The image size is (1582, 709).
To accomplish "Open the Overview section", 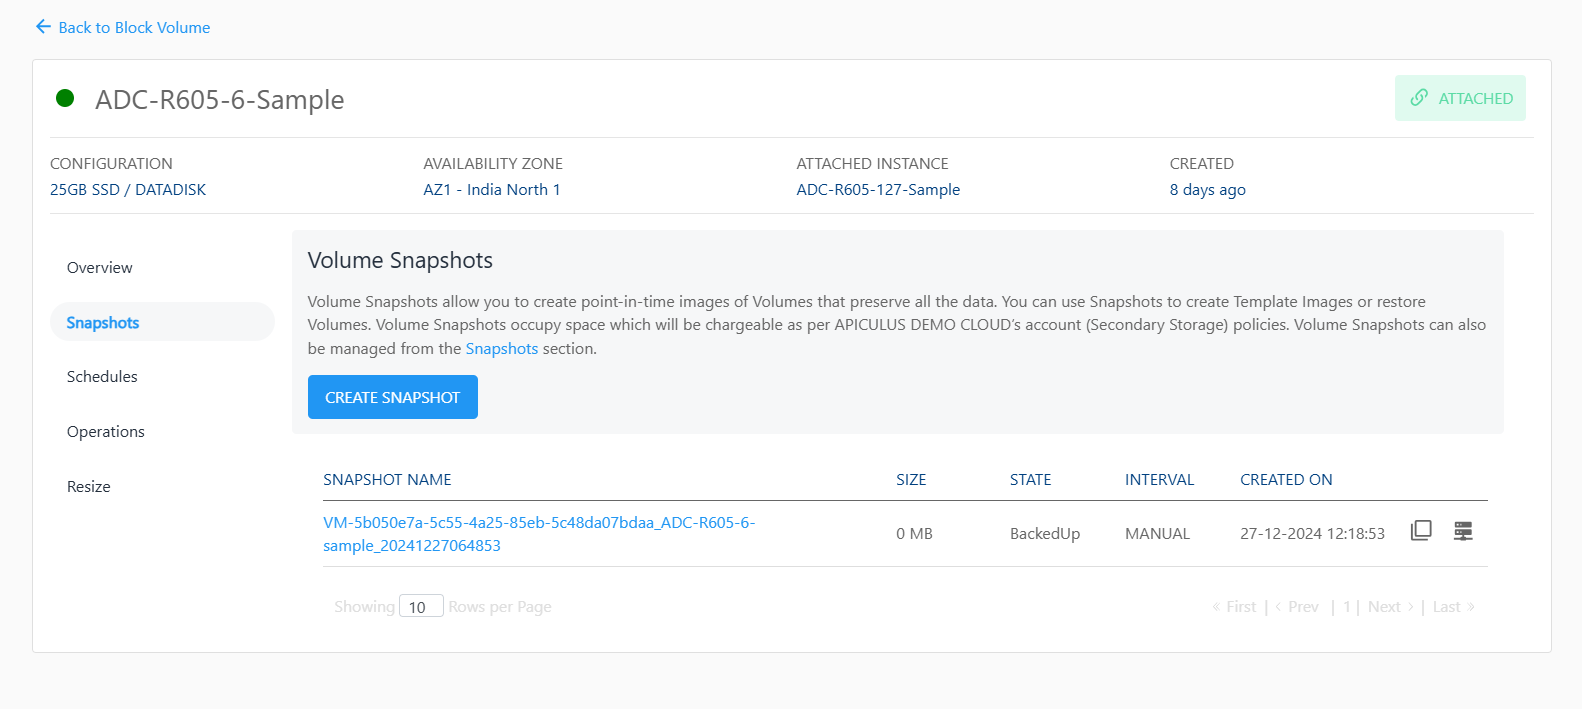I will (x=100, y=268).
